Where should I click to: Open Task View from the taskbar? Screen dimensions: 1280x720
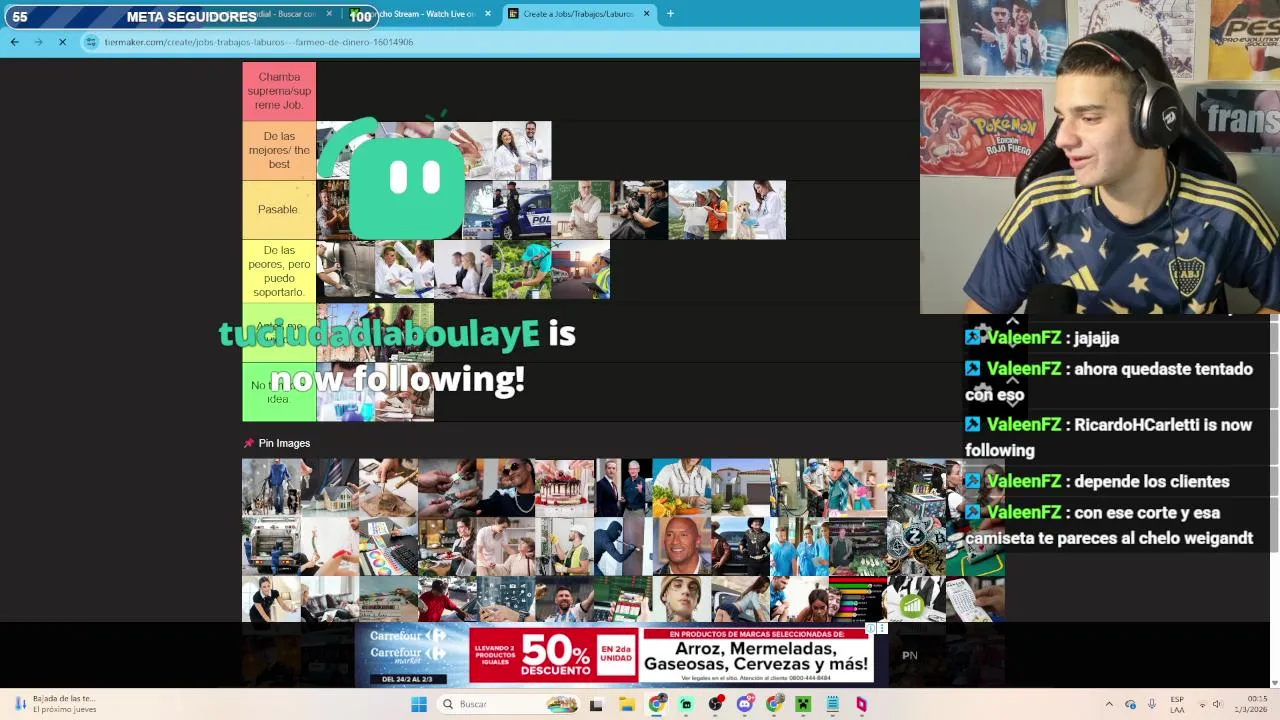pyautogui.click(x=596, y=704)
